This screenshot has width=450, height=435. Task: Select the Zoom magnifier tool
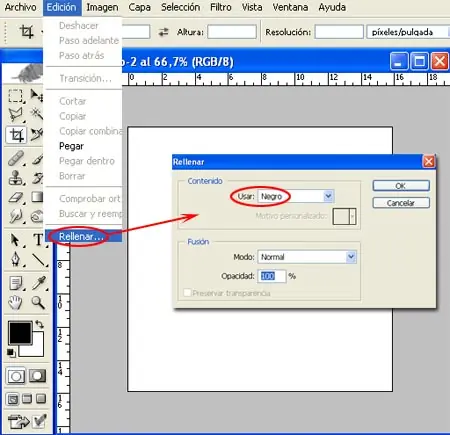[38, 303]
